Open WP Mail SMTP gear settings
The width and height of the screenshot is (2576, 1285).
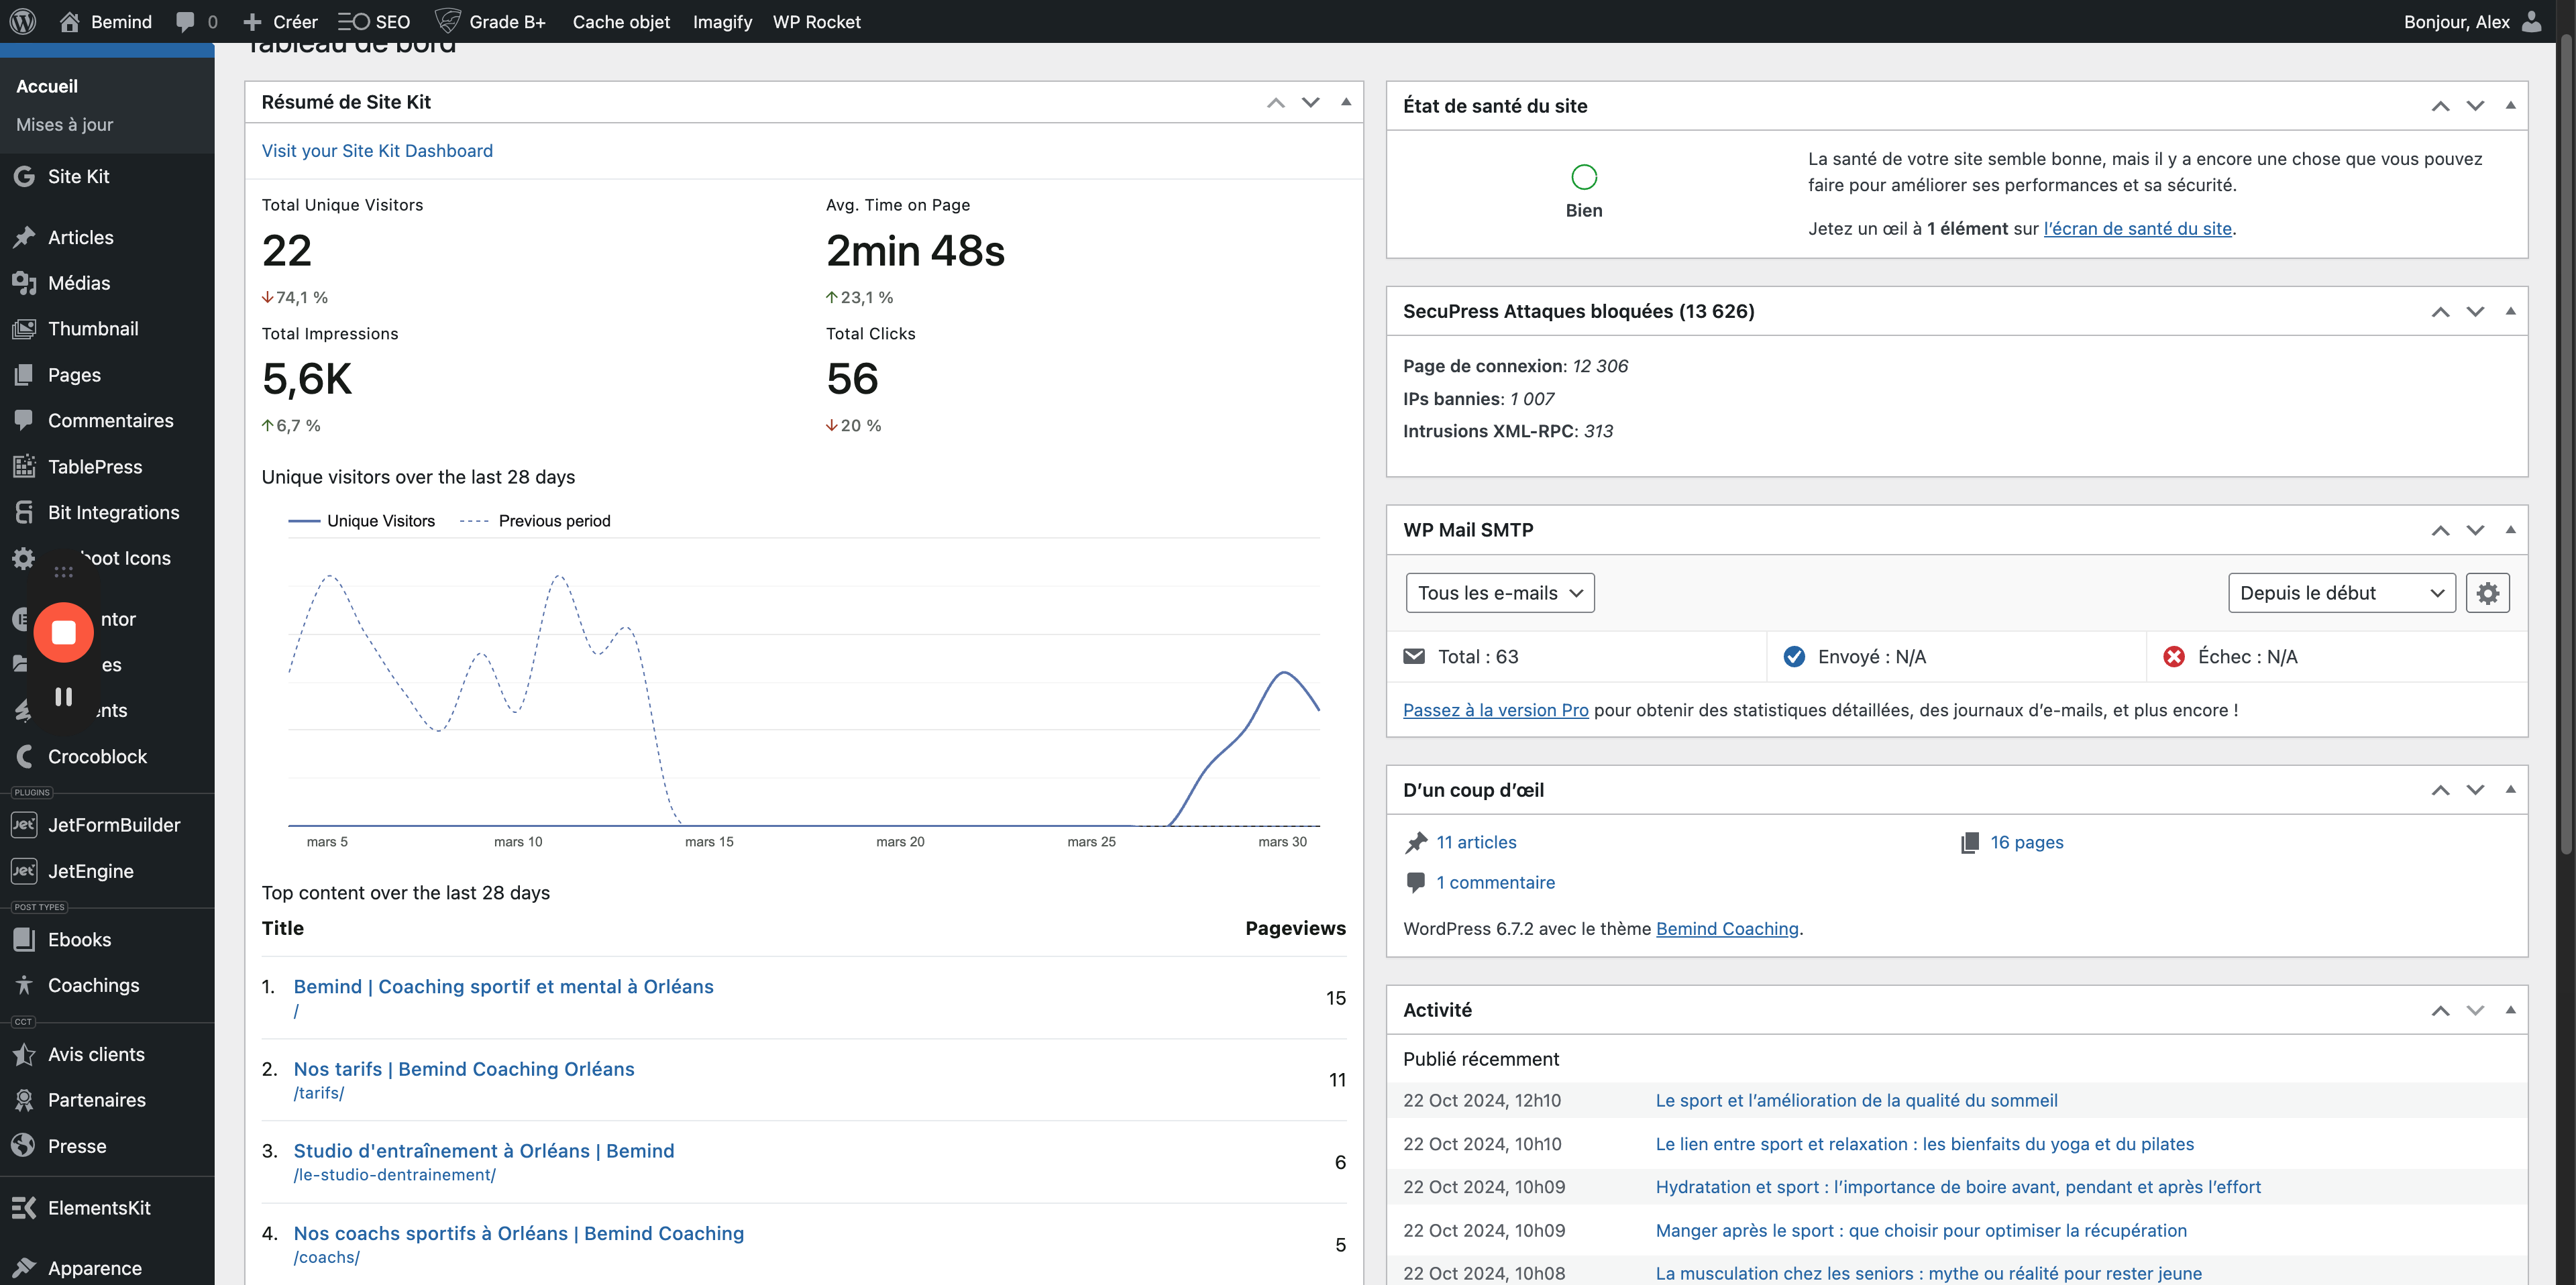pyautogui.click(x=2487, y=593)
